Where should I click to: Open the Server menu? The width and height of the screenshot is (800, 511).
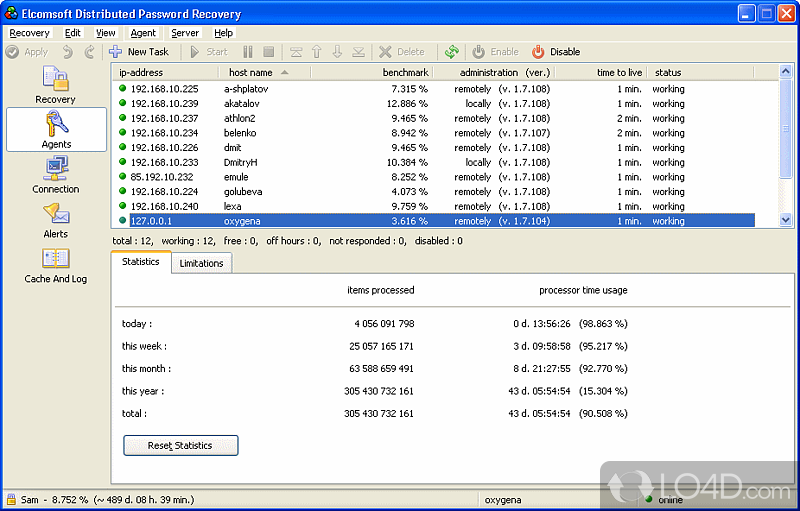[184, 33]
